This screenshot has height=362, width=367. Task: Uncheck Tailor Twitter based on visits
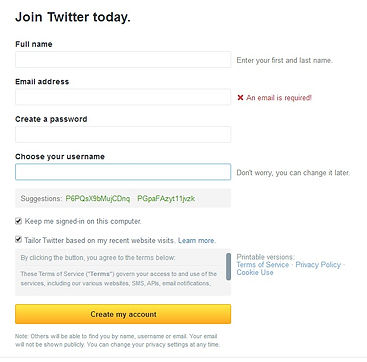18,240
